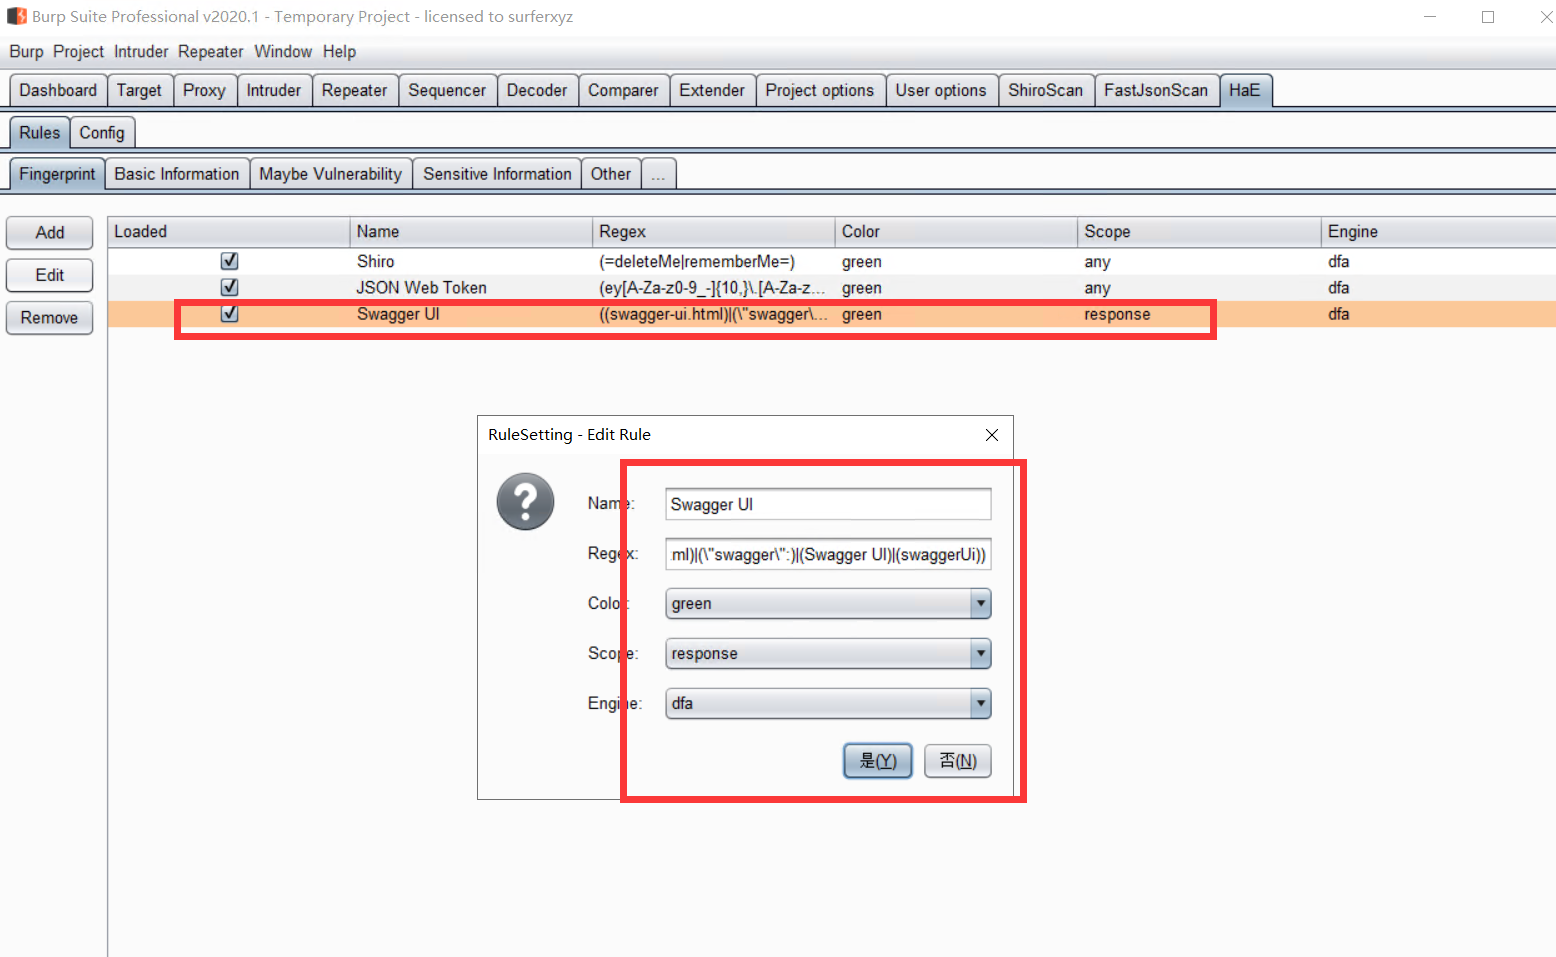Click the dfa engine cell in Shiro row
1556x957 pixels.
[x=1438, y=261]
